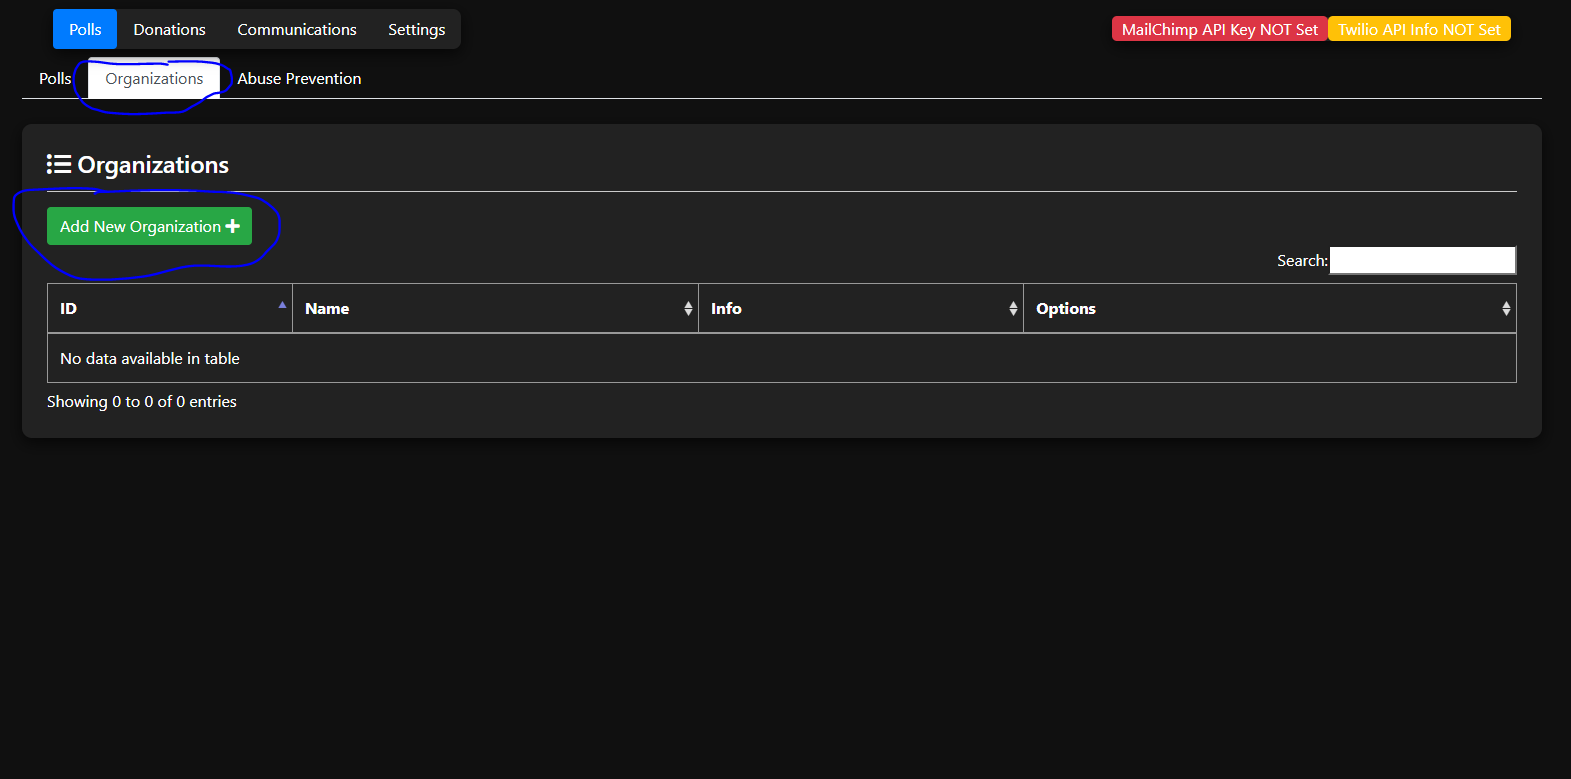Open the Polls main navigation section
Viewport: 1571px width, 779px height.
pyautogui.click(x=85, y=30)
